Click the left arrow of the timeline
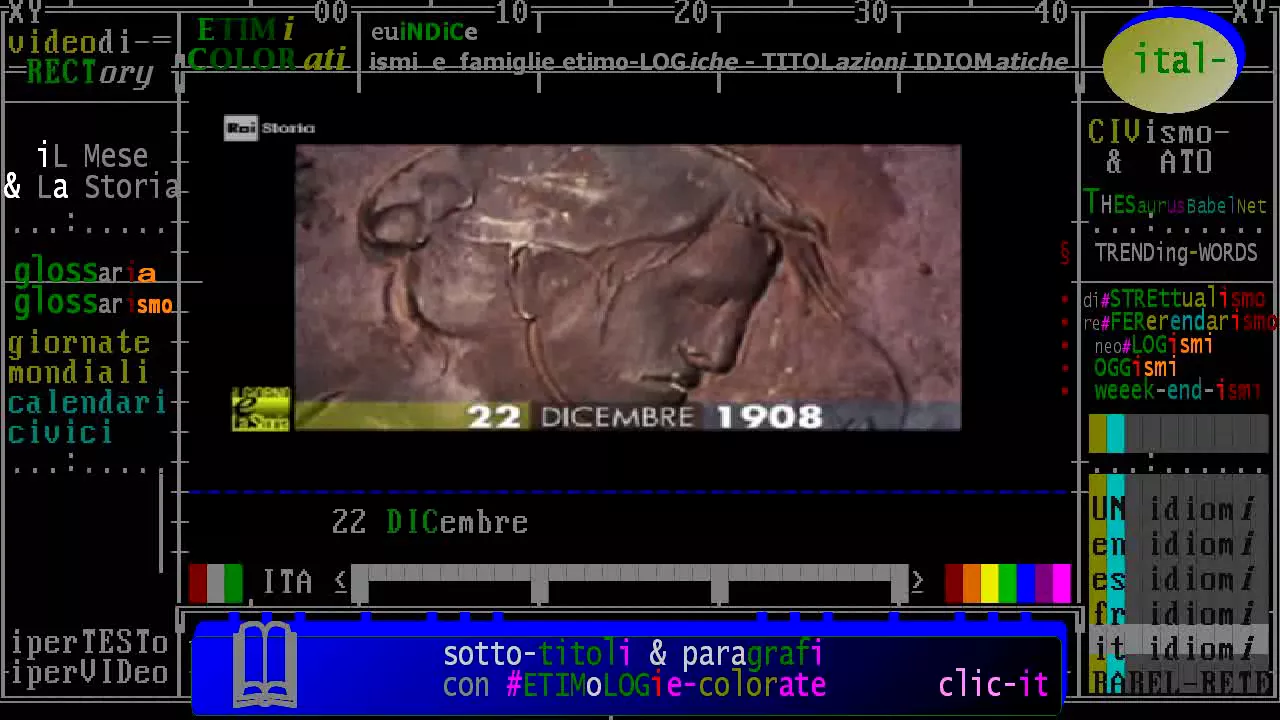This screenshot has width=1280, height=720. pos(341,581)
